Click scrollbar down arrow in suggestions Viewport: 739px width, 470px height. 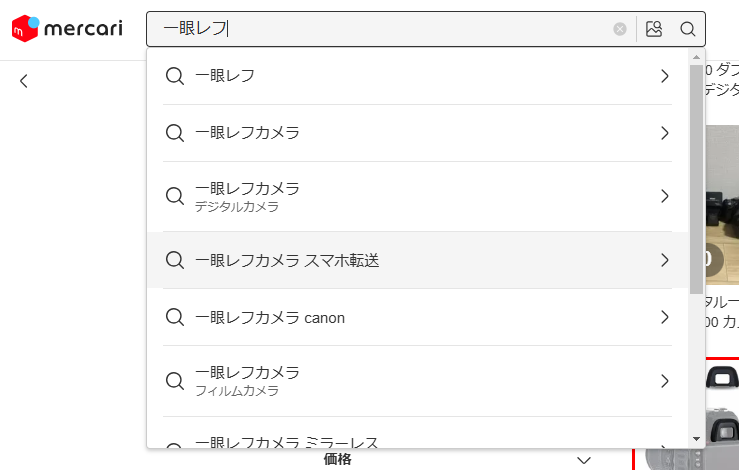(x=696, y=439)
